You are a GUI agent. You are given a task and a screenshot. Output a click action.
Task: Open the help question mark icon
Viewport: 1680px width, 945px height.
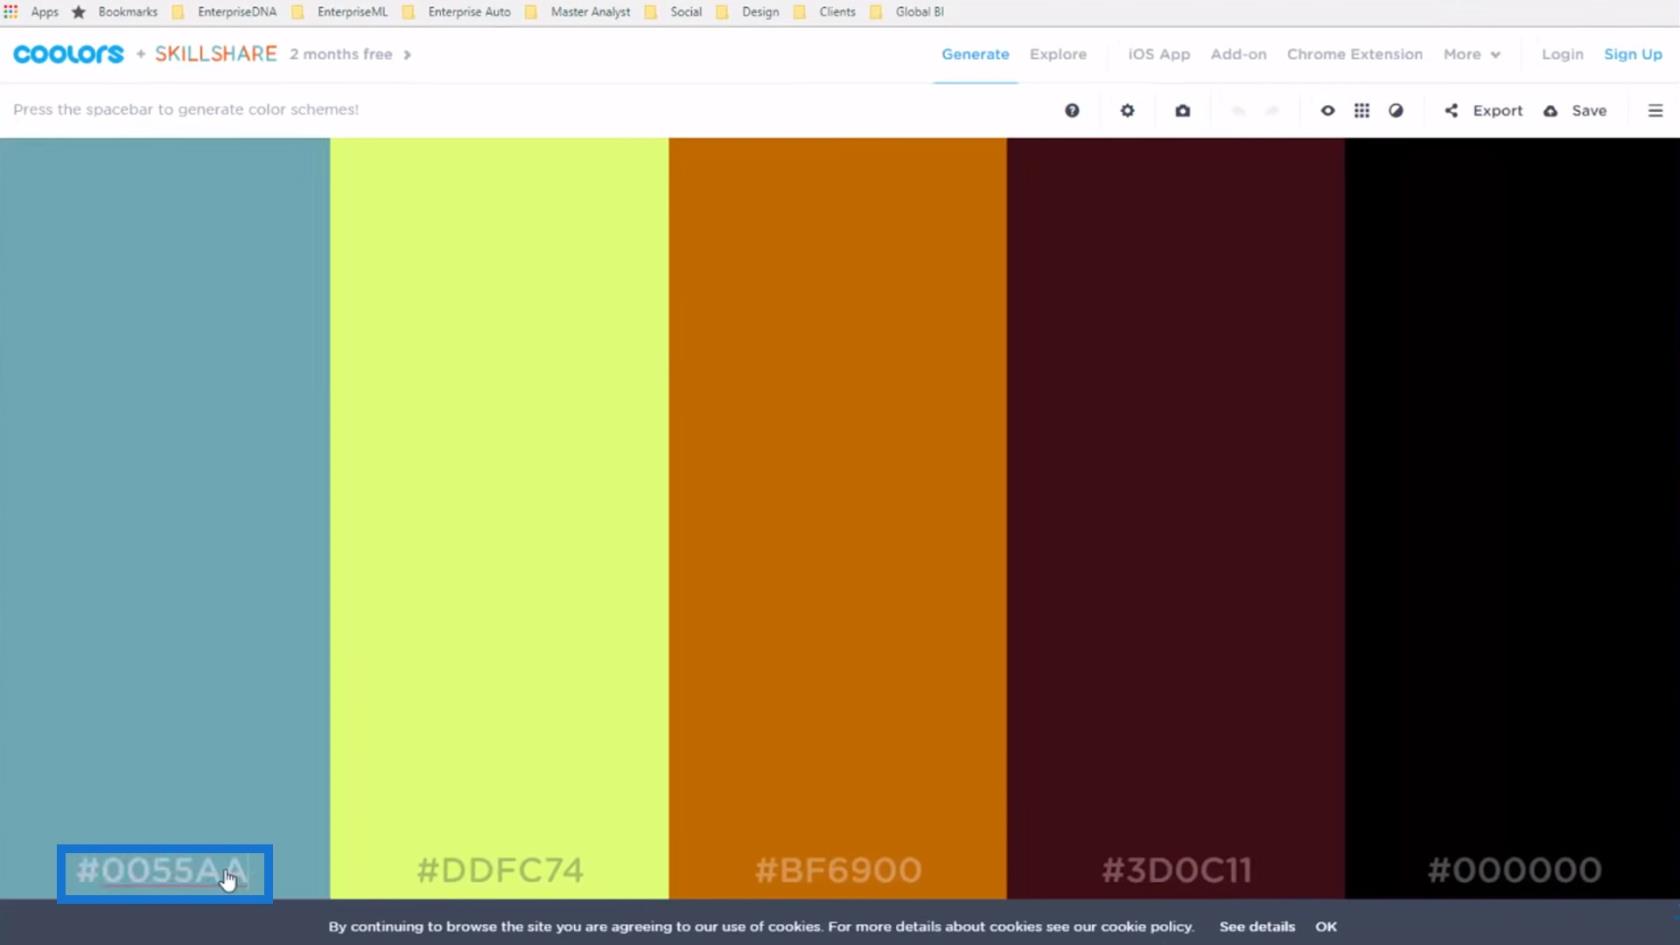coord(1072,110)
